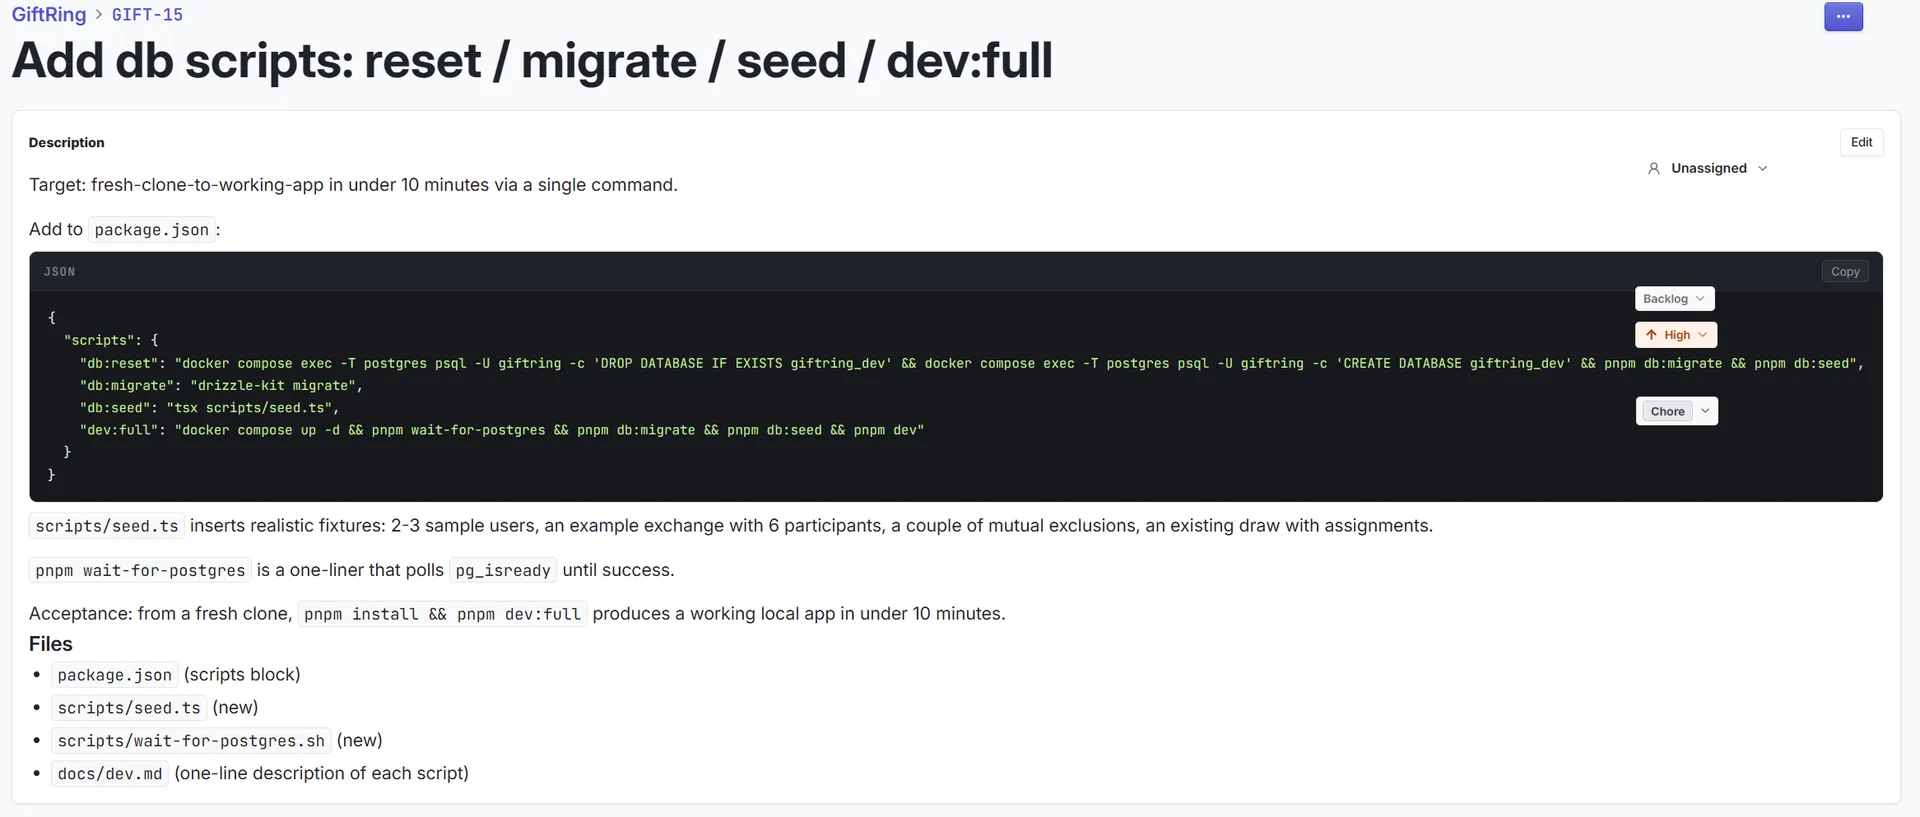Open the three-dot more options menu

1843,17
